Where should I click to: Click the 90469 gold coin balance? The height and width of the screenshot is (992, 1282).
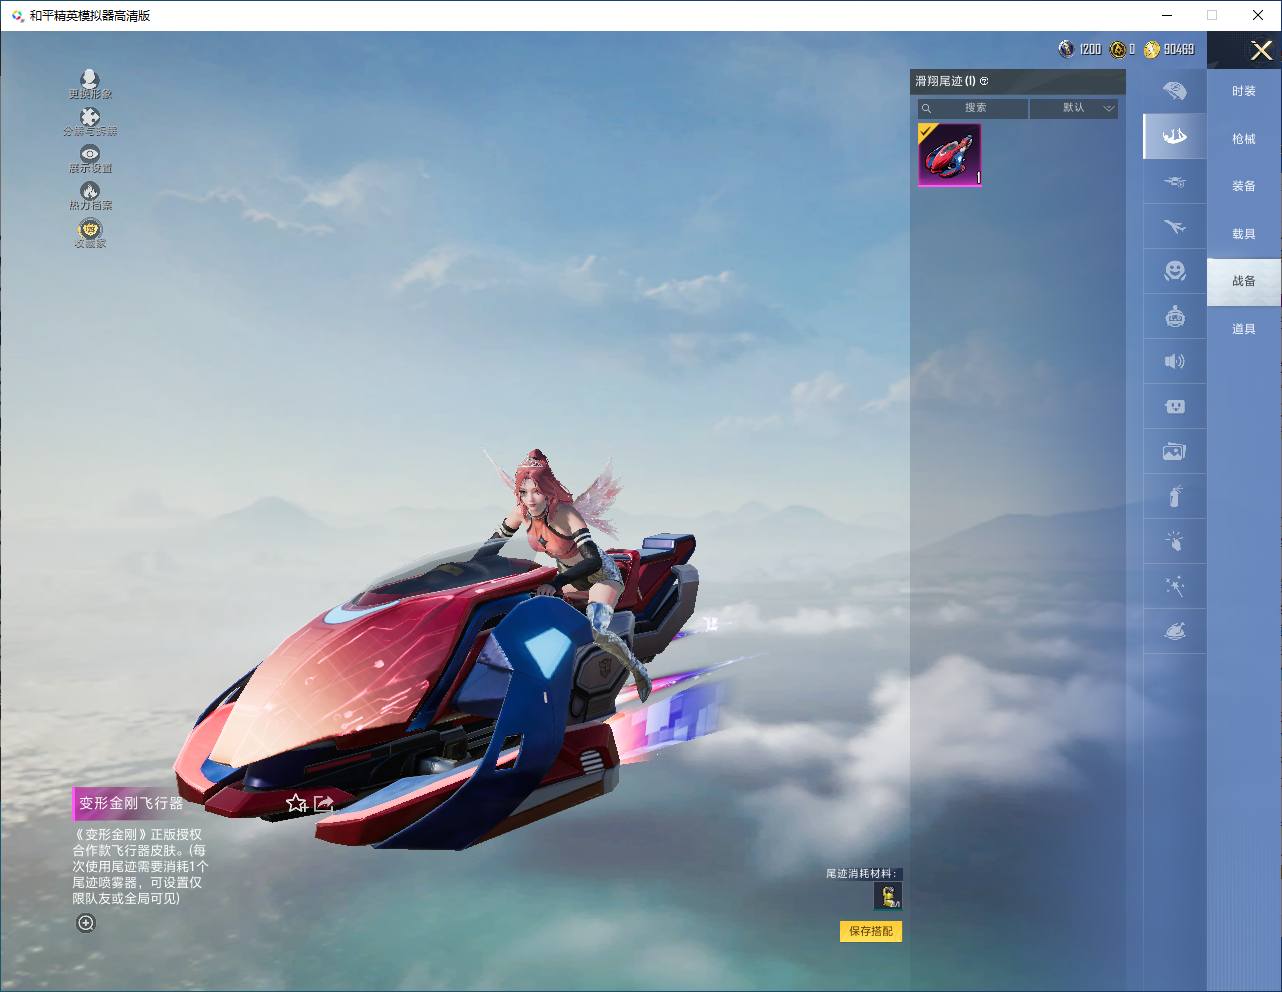point(1169,49)
